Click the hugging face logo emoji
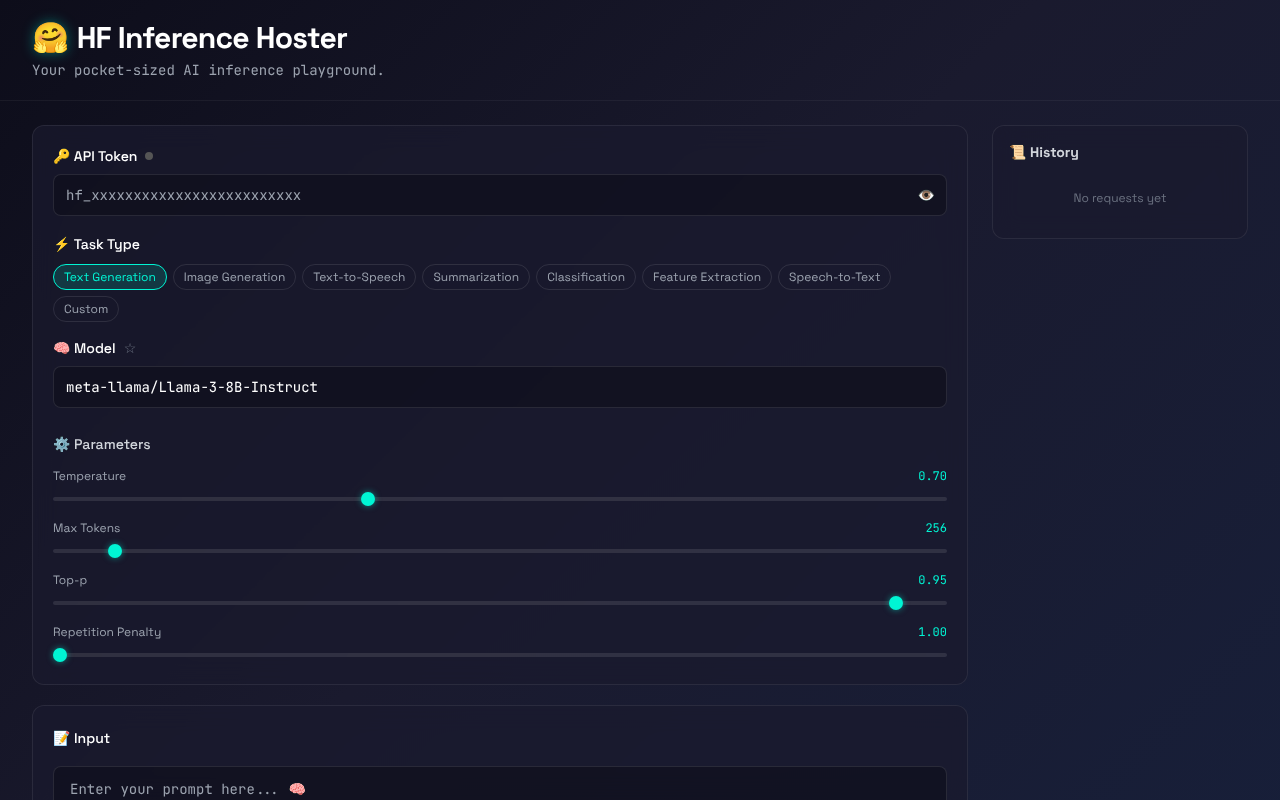 pyautogui.click(x=50, y=38)
